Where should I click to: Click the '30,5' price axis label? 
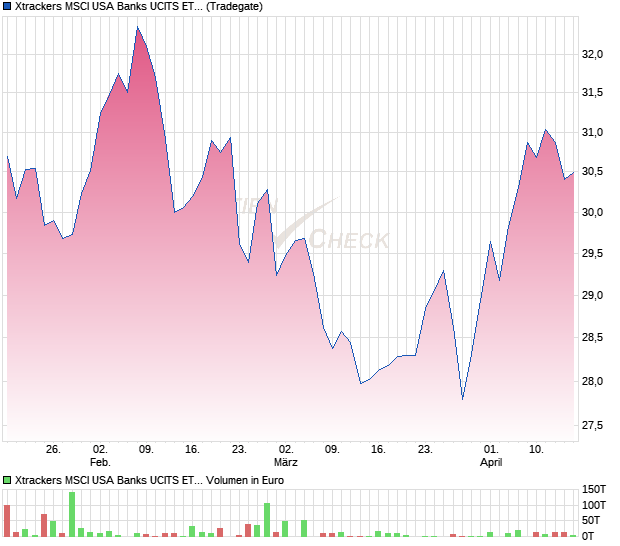592,171
